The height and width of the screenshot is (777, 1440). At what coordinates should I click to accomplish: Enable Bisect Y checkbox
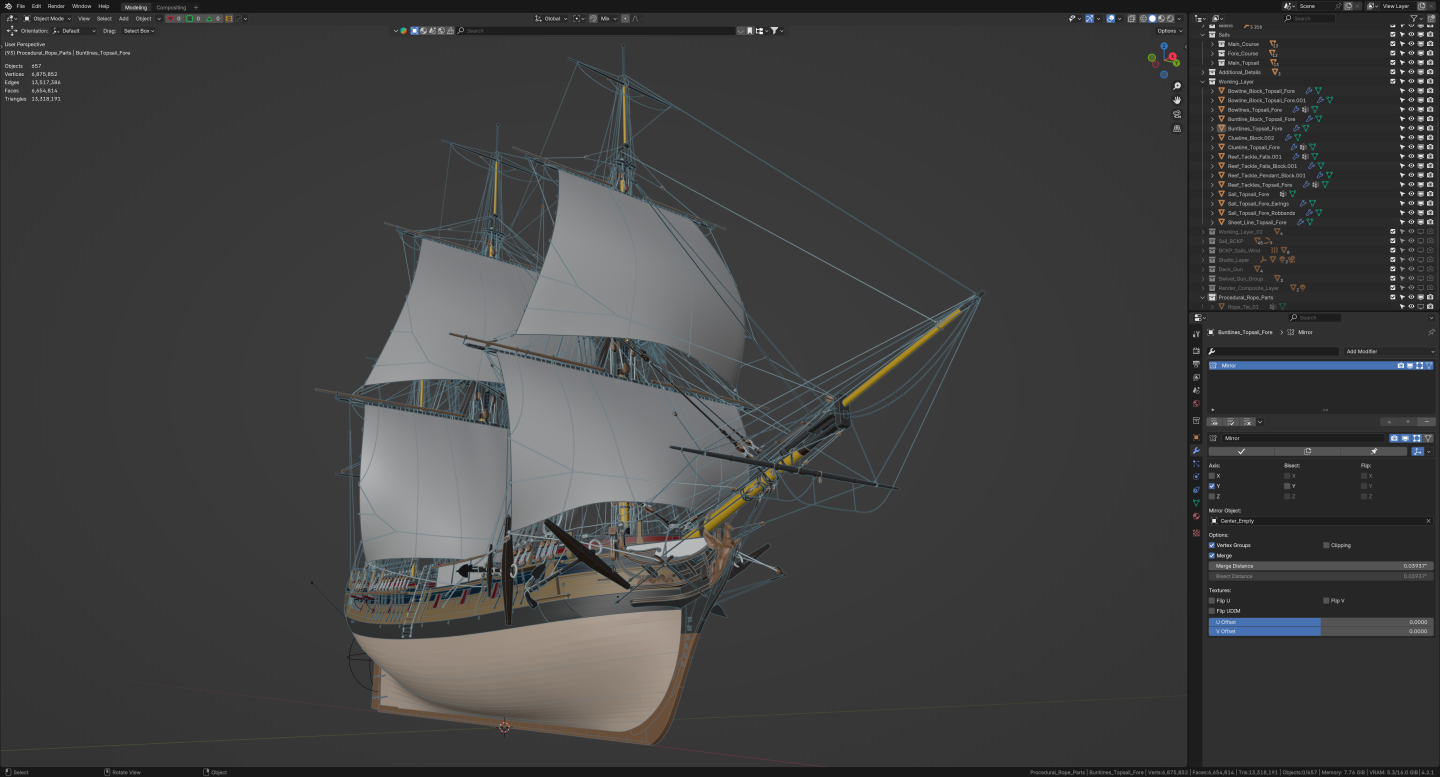[1288, 486]
